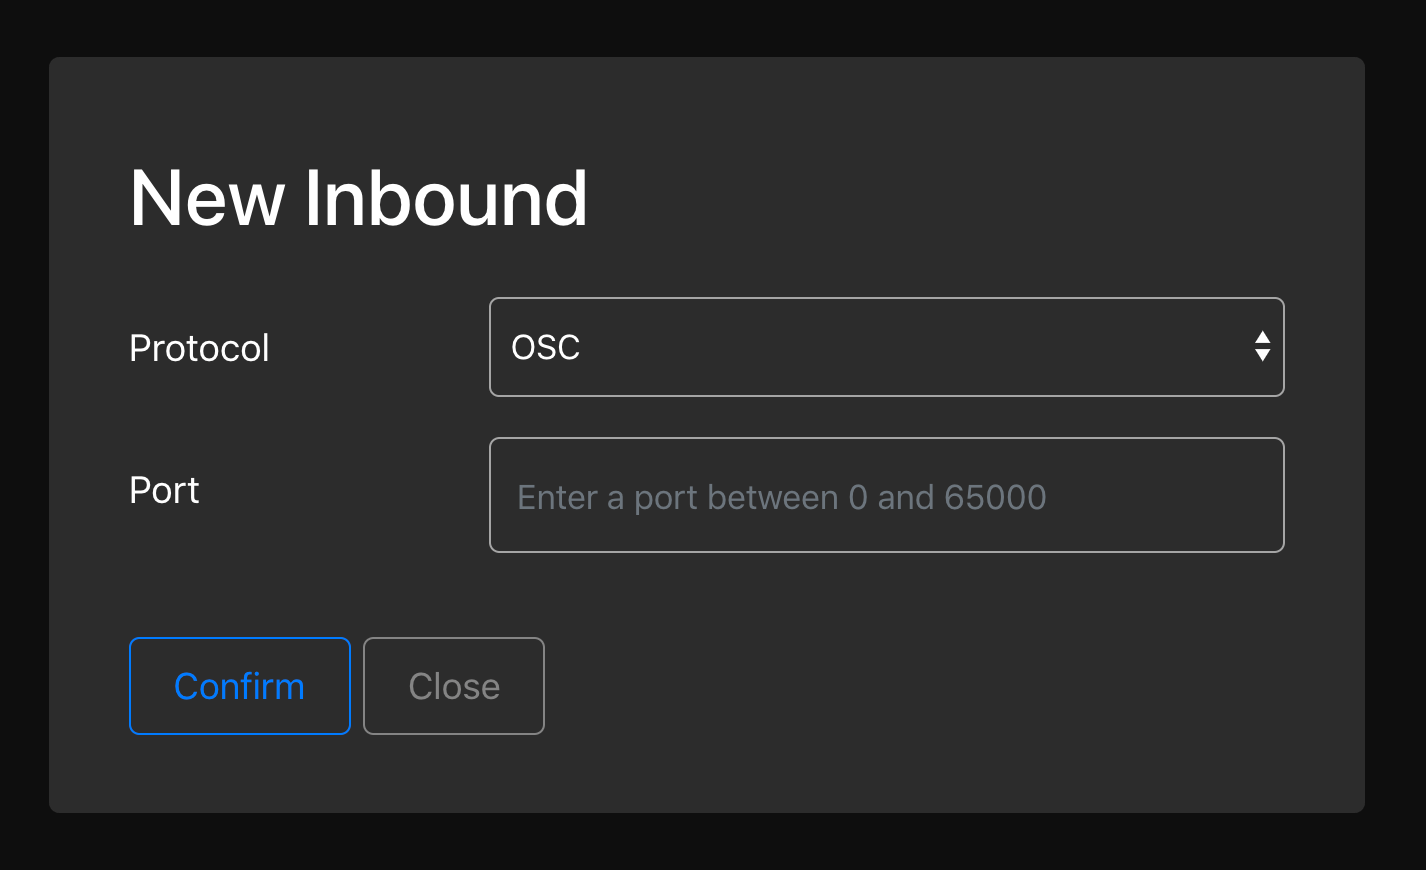
Task: Click the middle of the Protocol select box
Action: point(887,347)
